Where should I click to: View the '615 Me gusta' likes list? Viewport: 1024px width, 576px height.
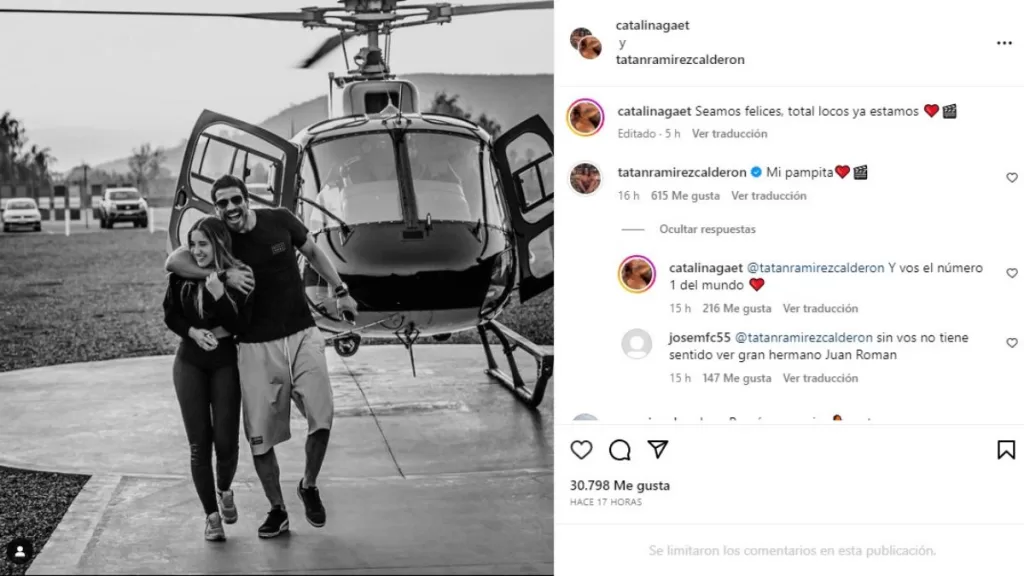click(x=685, y=195)
